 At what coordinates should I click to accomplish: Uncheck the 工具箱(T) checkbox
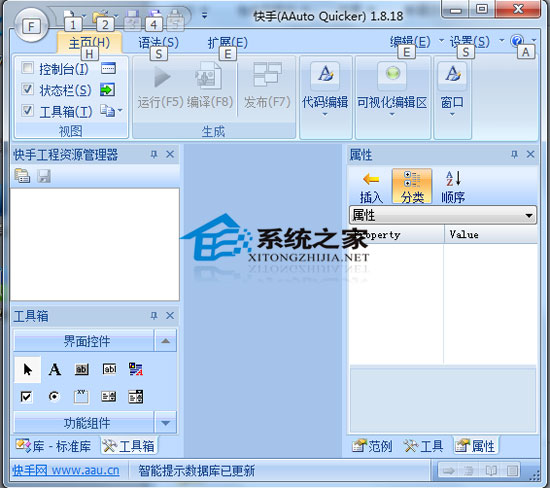coord(27,111)
